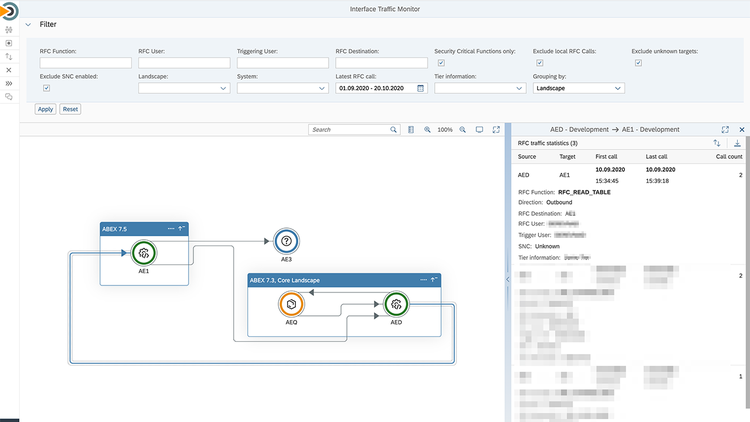Click the sidebar square target icon

point(9,43)
